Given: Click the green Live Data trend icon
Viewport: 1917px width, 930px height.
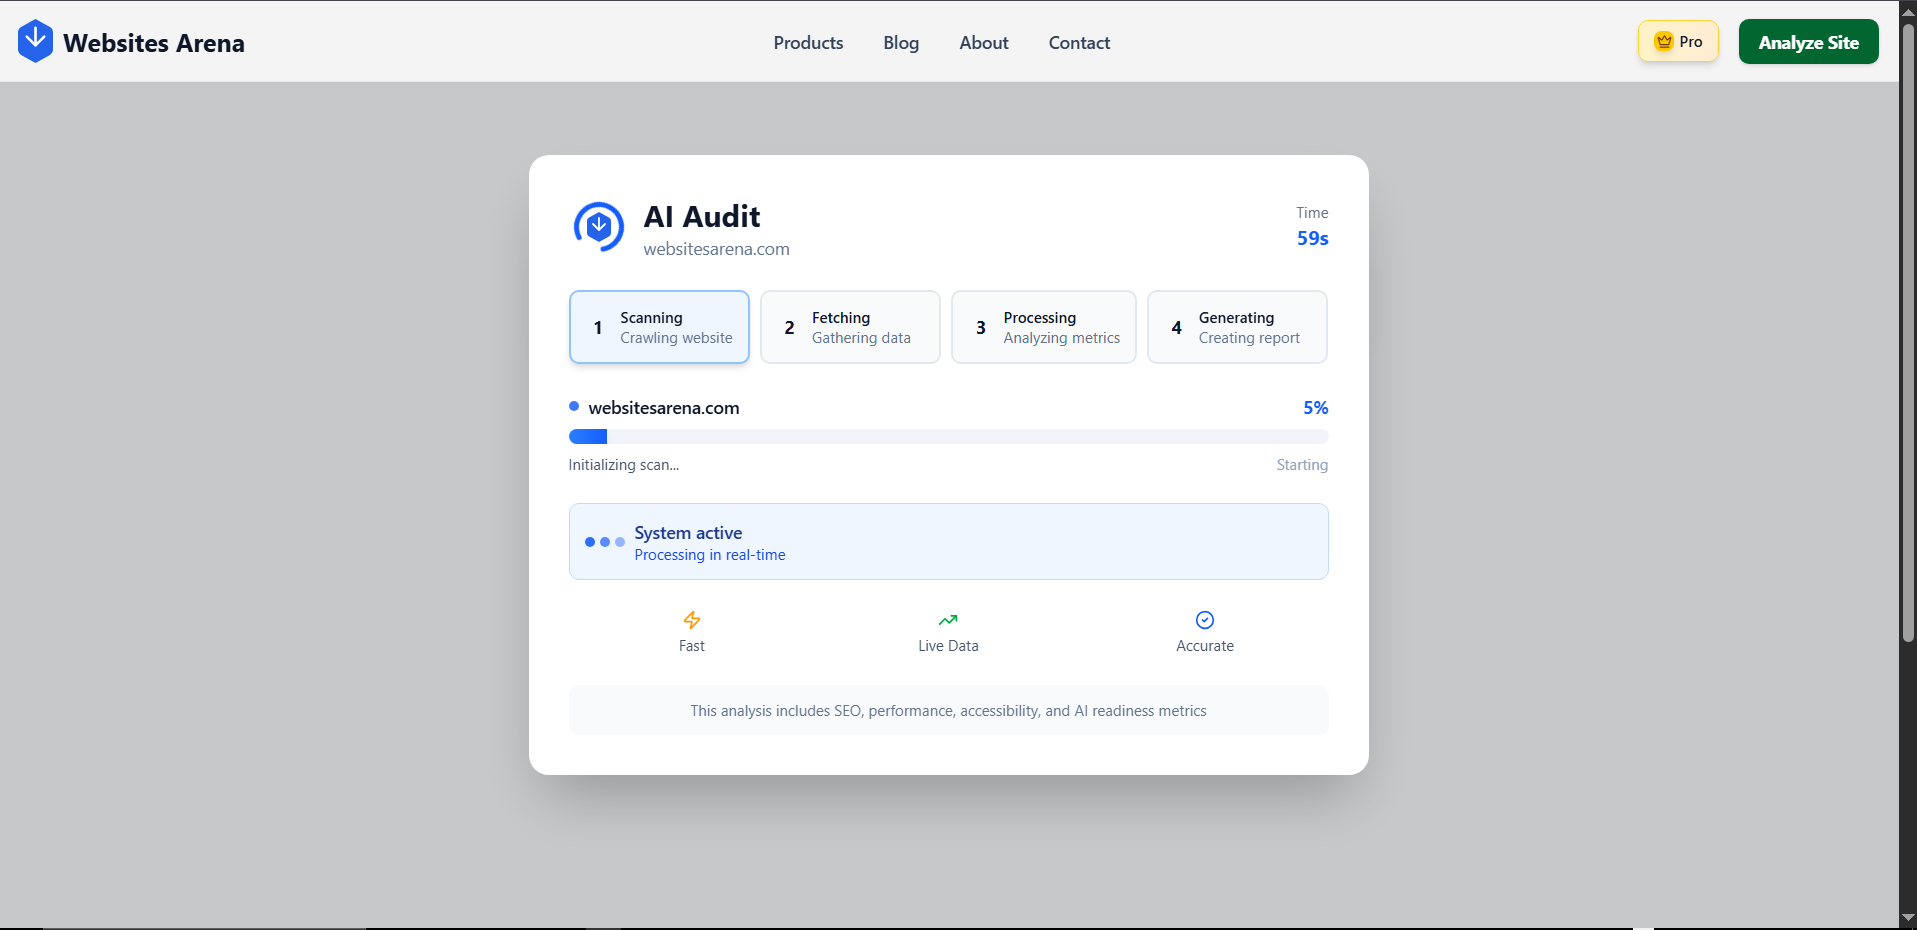Looking at the screenshot, I should [x=947, y=620].
